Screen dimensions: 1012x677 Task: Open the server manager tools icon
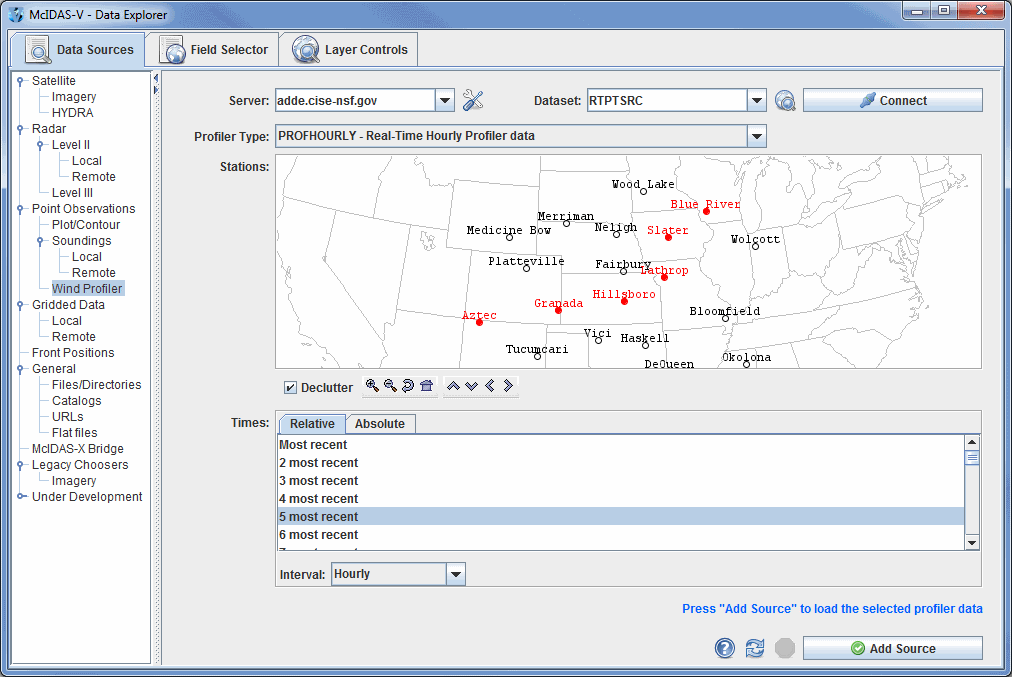tap(472, 100)
